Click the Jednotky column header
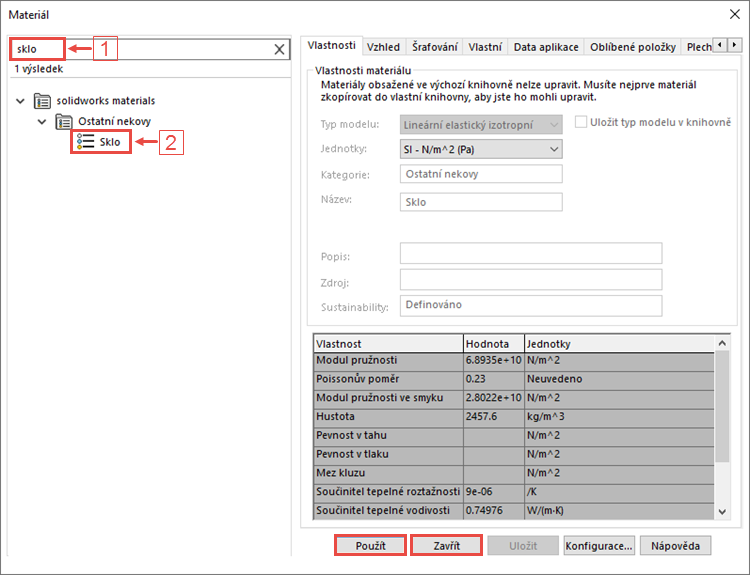Screen dimensions: 750x575 [619, 344]
